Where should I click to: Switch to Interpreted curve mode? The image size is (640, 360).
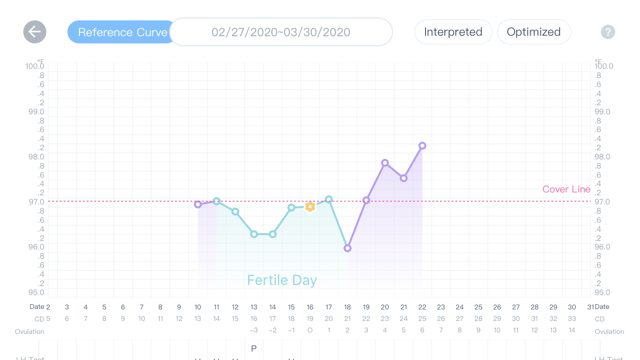coord(453,32)
